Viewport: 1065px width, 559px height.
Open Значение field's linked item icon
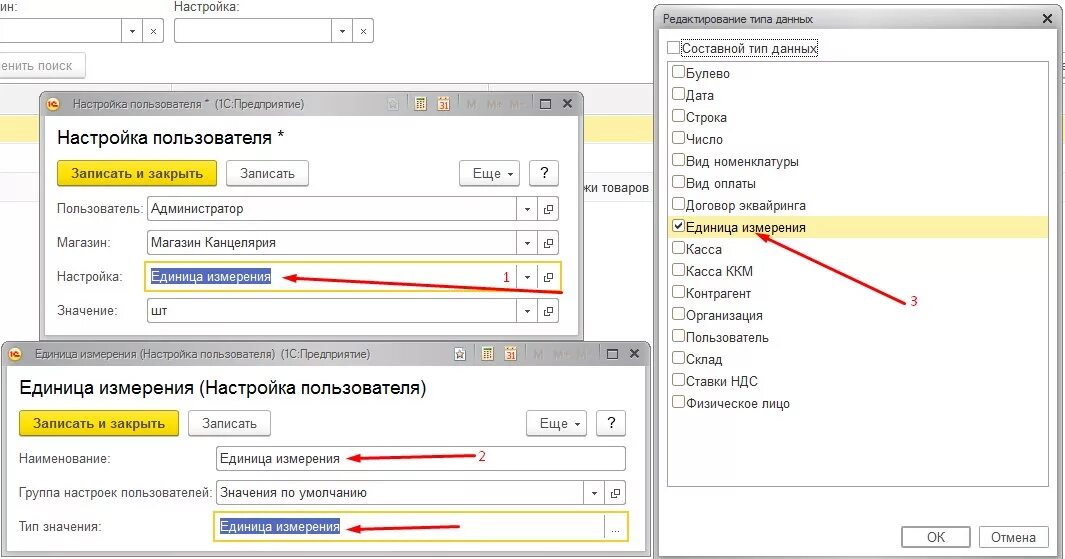pos(548,311)
